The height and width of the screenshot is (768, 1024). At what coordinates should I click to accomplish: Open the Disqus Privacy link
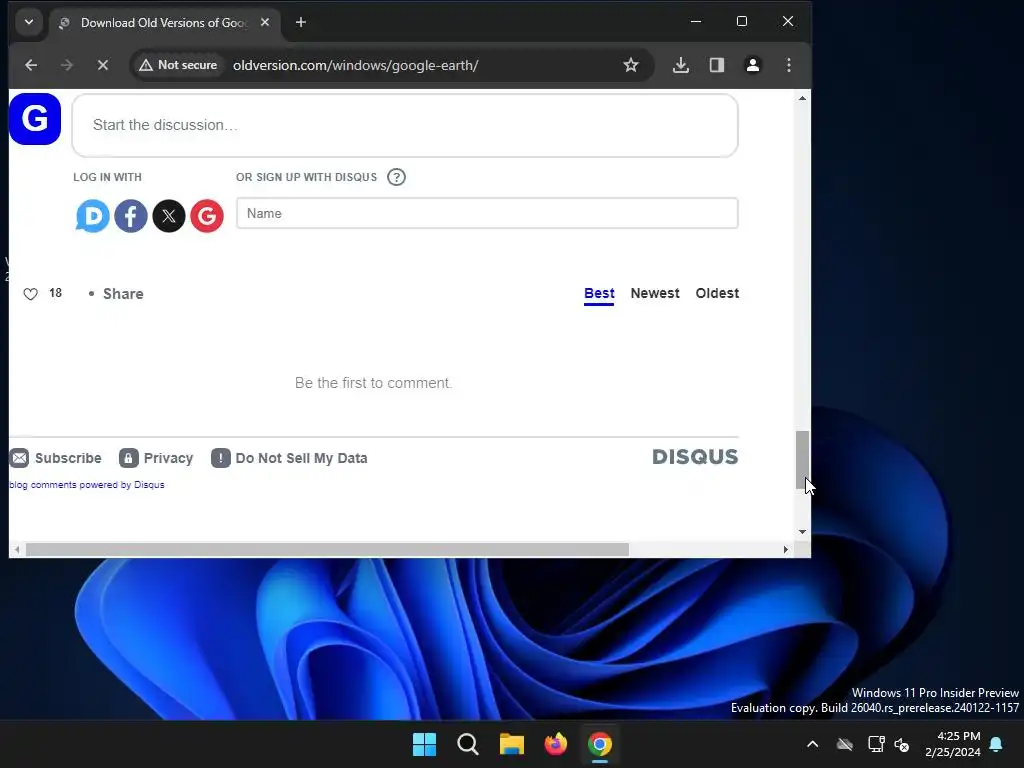click(156, 458)
